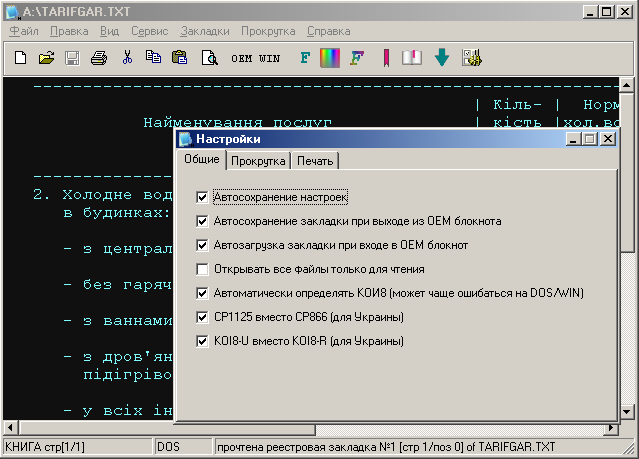Close the Настройки dialog
639x459 pixels.
tap(608, 139)
